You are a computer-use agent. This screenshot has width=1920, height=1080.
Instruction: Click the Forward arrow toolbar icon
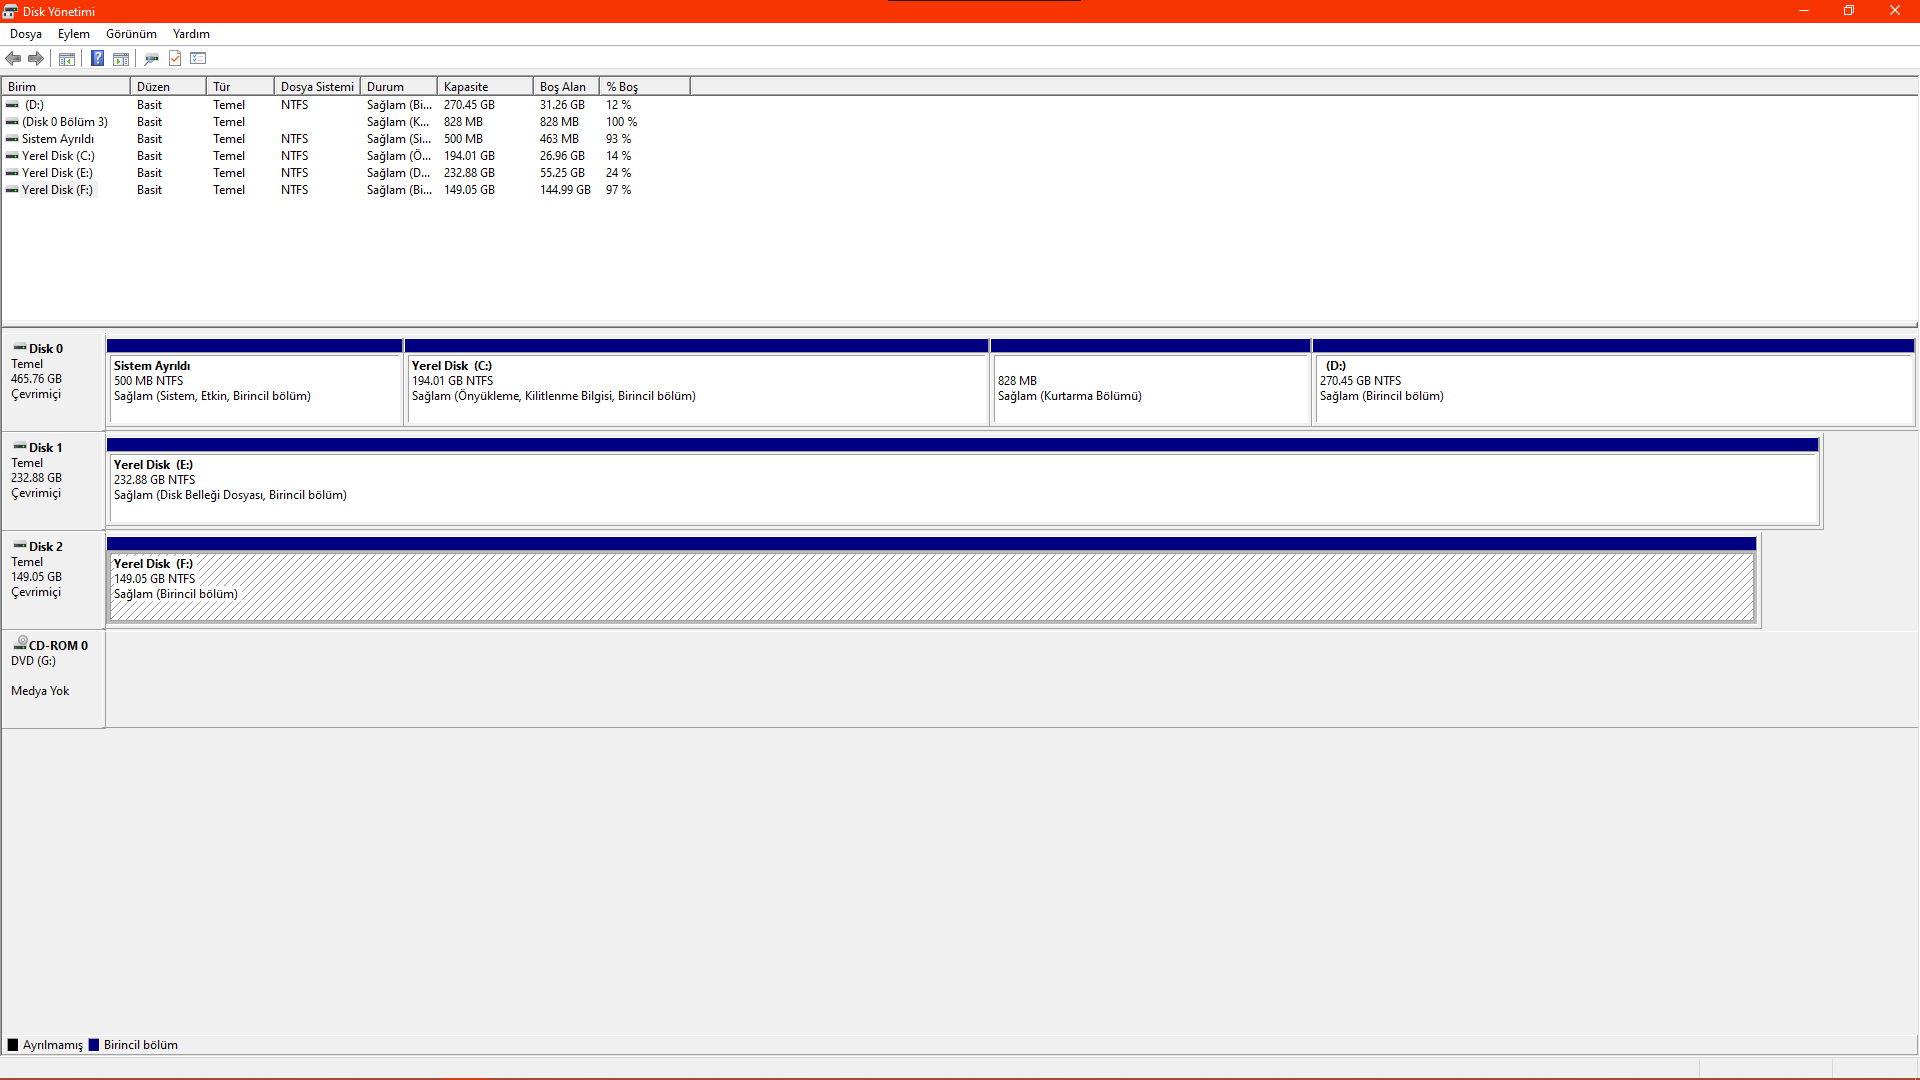36,58
